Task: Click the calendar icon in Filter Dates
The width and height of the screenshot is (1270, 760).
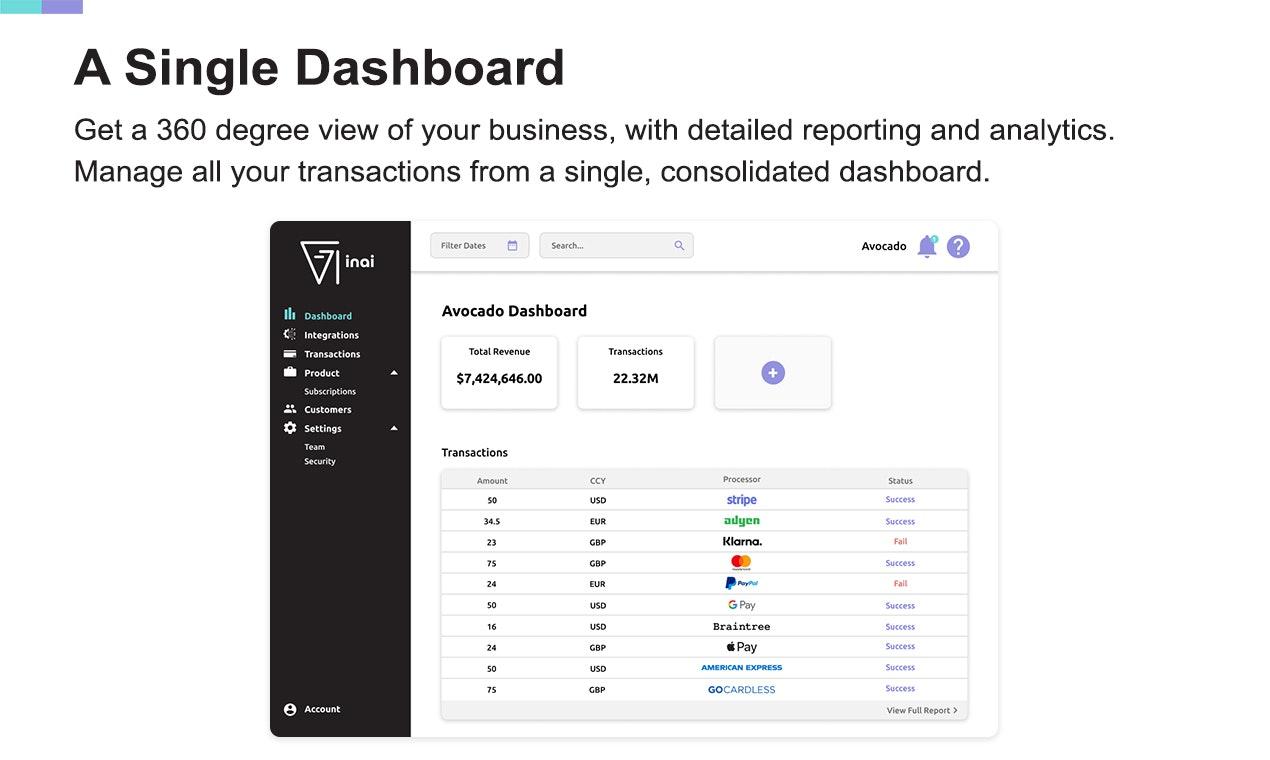Action: 512,245
